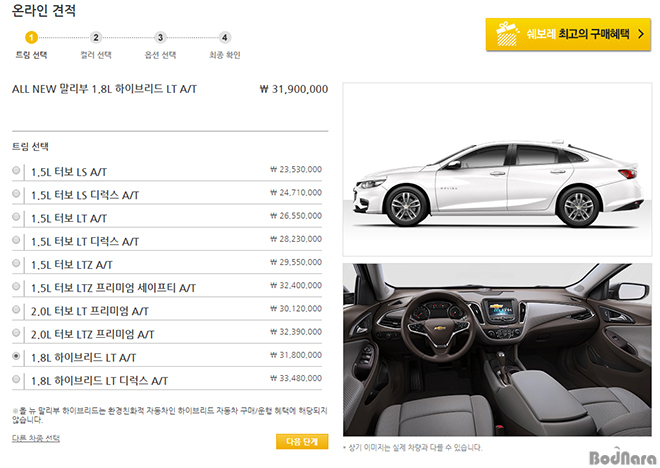Click the ₩ 31,900,000 summary price
660x468 pixels.
tap(294, 89)
